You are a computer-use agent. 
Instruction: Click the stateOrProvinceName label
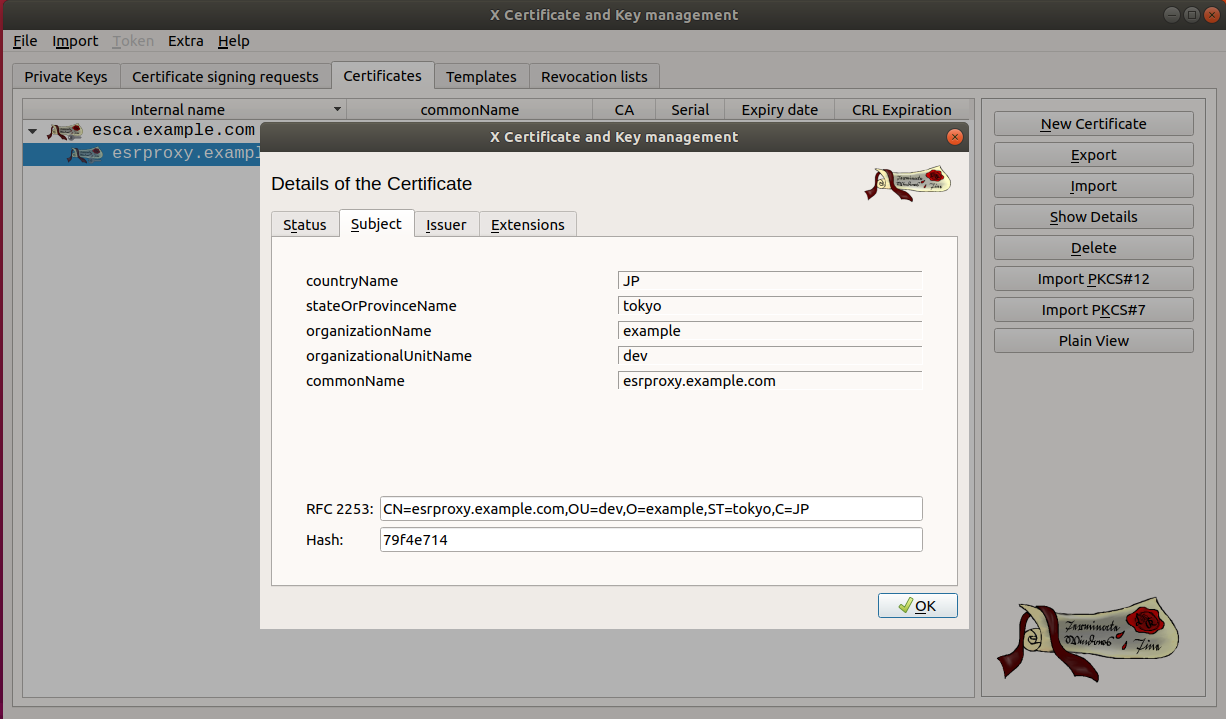pos(381,306)
